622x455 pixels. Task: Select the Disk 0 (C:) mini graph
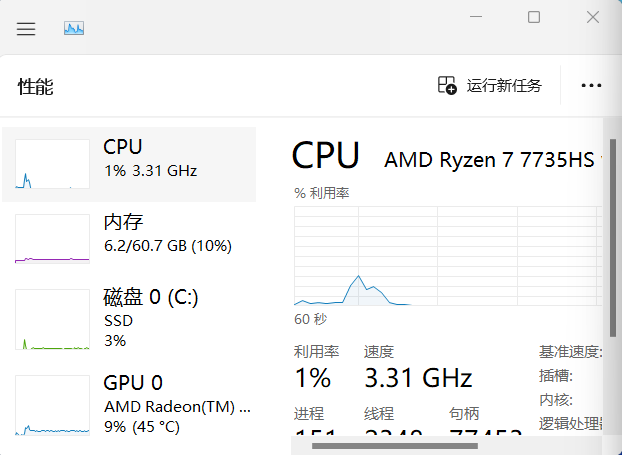click(x=52, y=319)
